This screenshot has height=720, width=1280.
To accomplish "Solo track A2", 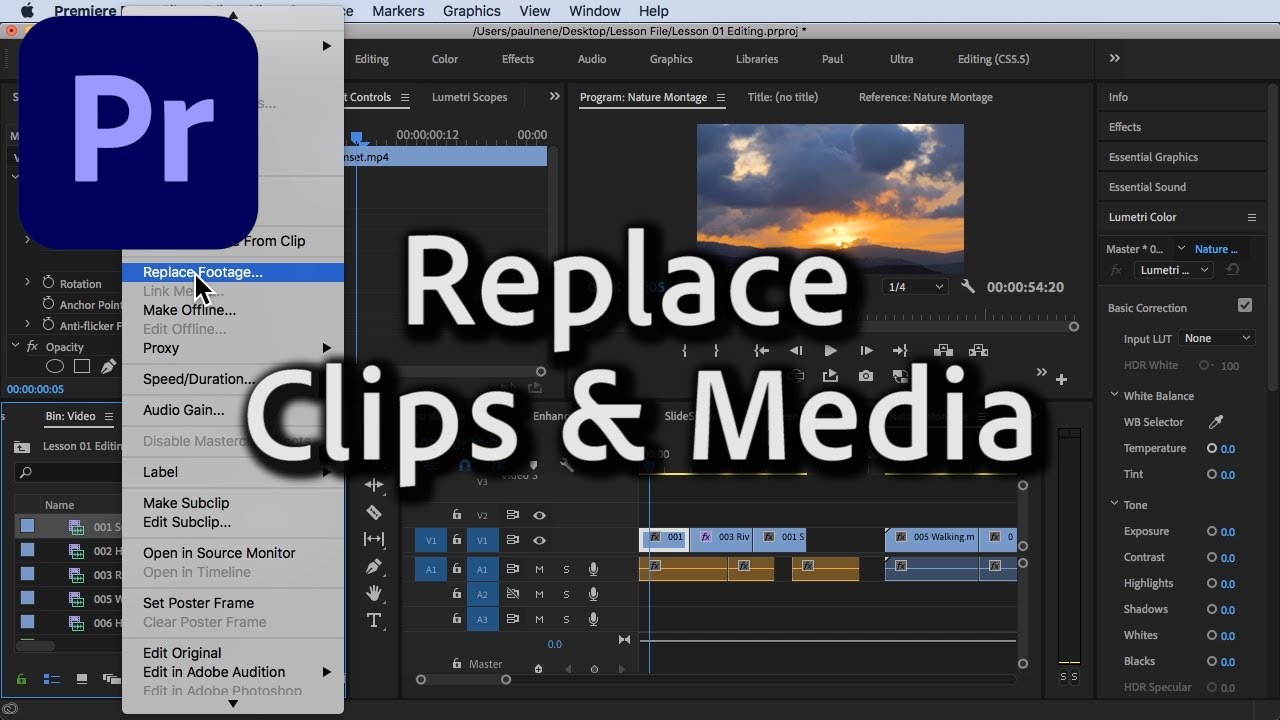I will tap(566, 594).
